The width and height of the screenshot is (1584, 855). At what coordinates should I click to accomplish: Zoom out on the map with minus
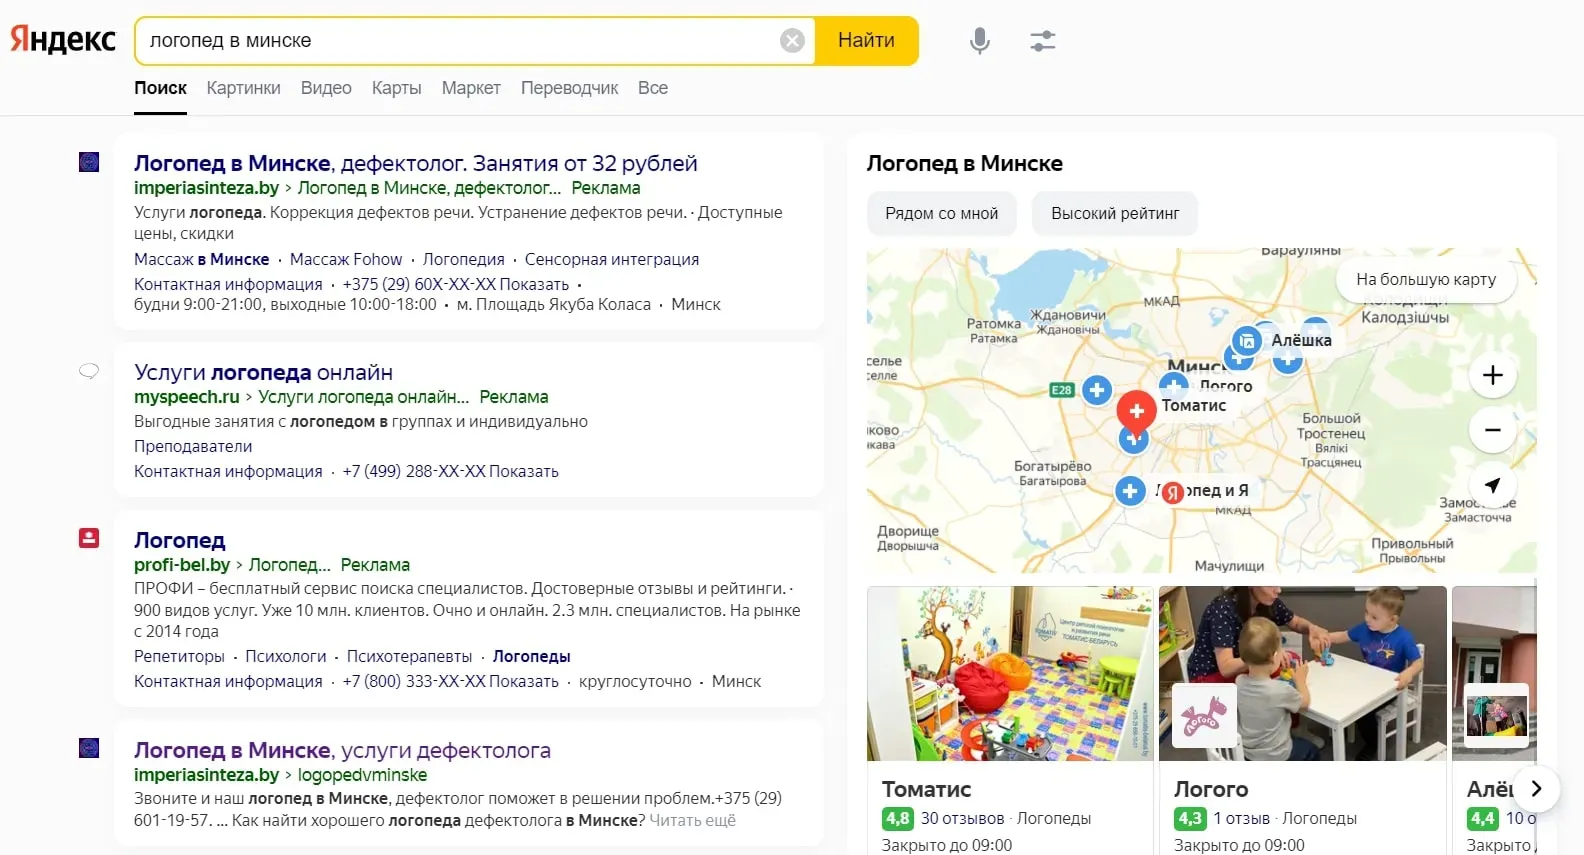click(1493, 430)
